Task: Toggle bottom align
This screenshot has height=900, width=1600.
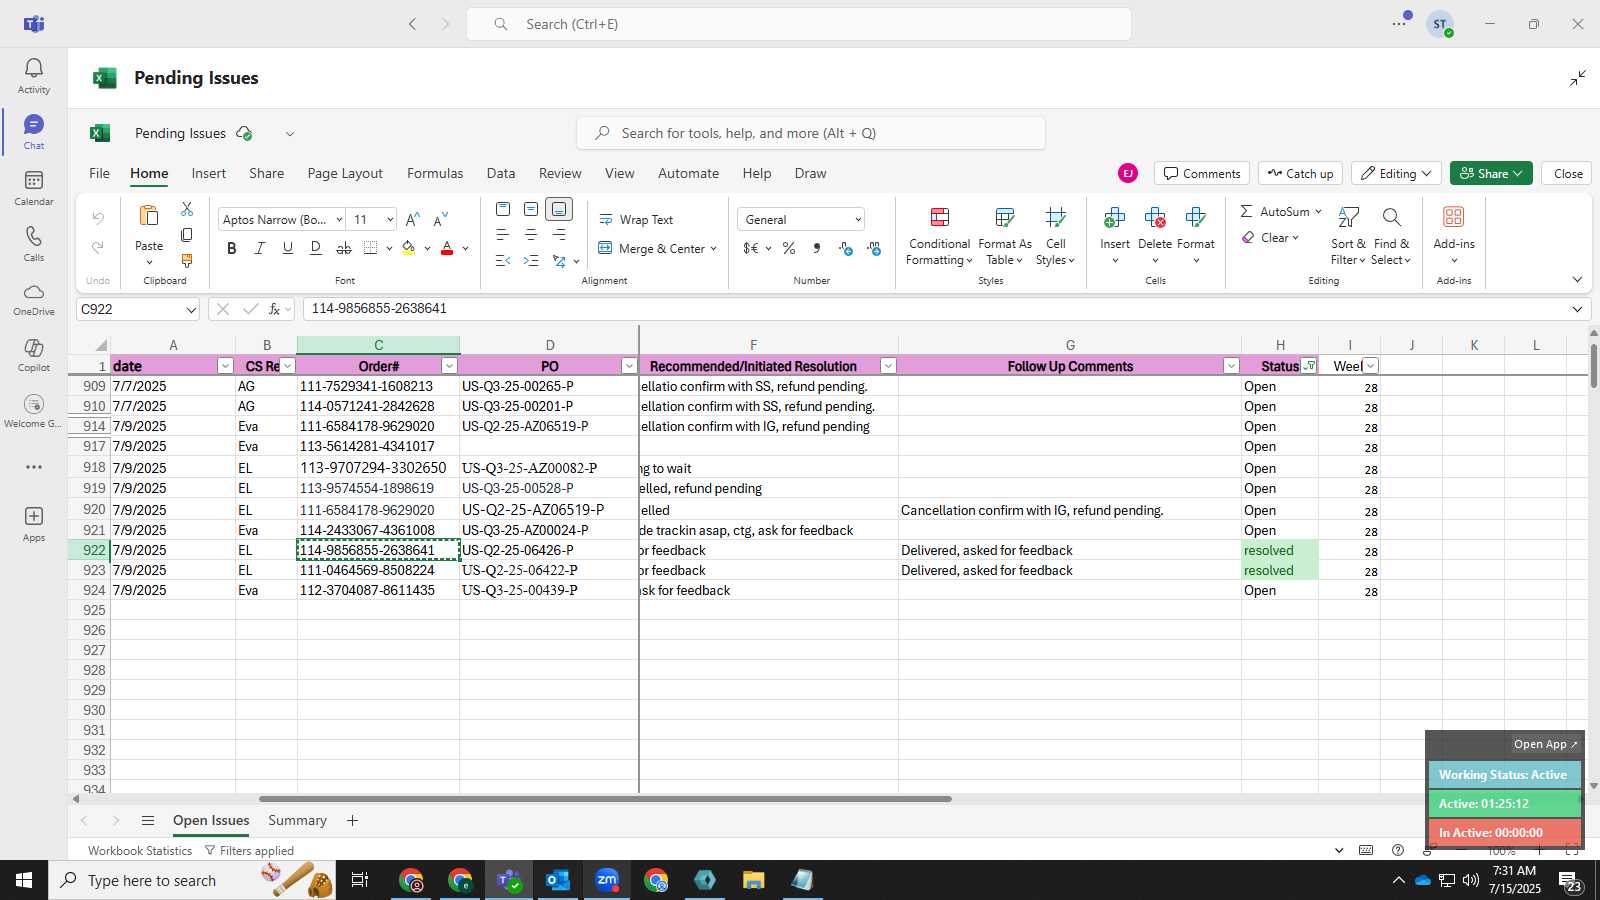Action: 559,209
